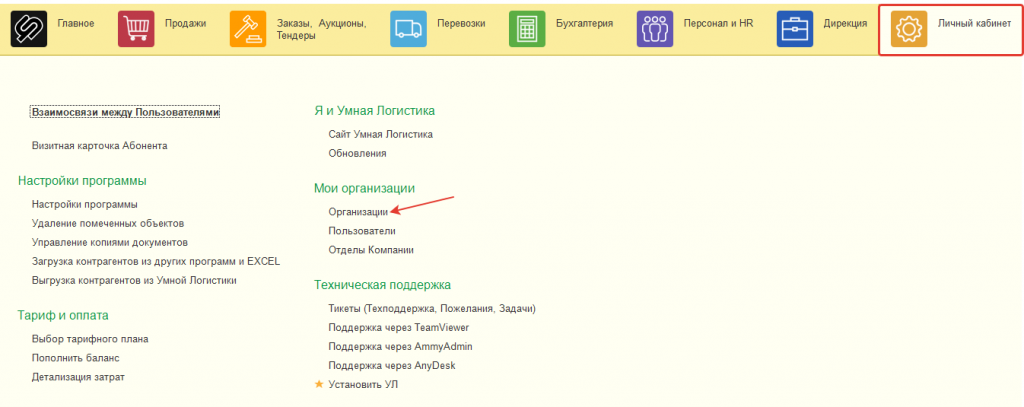Click the star icon beside Установить УЛ
1024x407 pixels.
pos(319,384)
